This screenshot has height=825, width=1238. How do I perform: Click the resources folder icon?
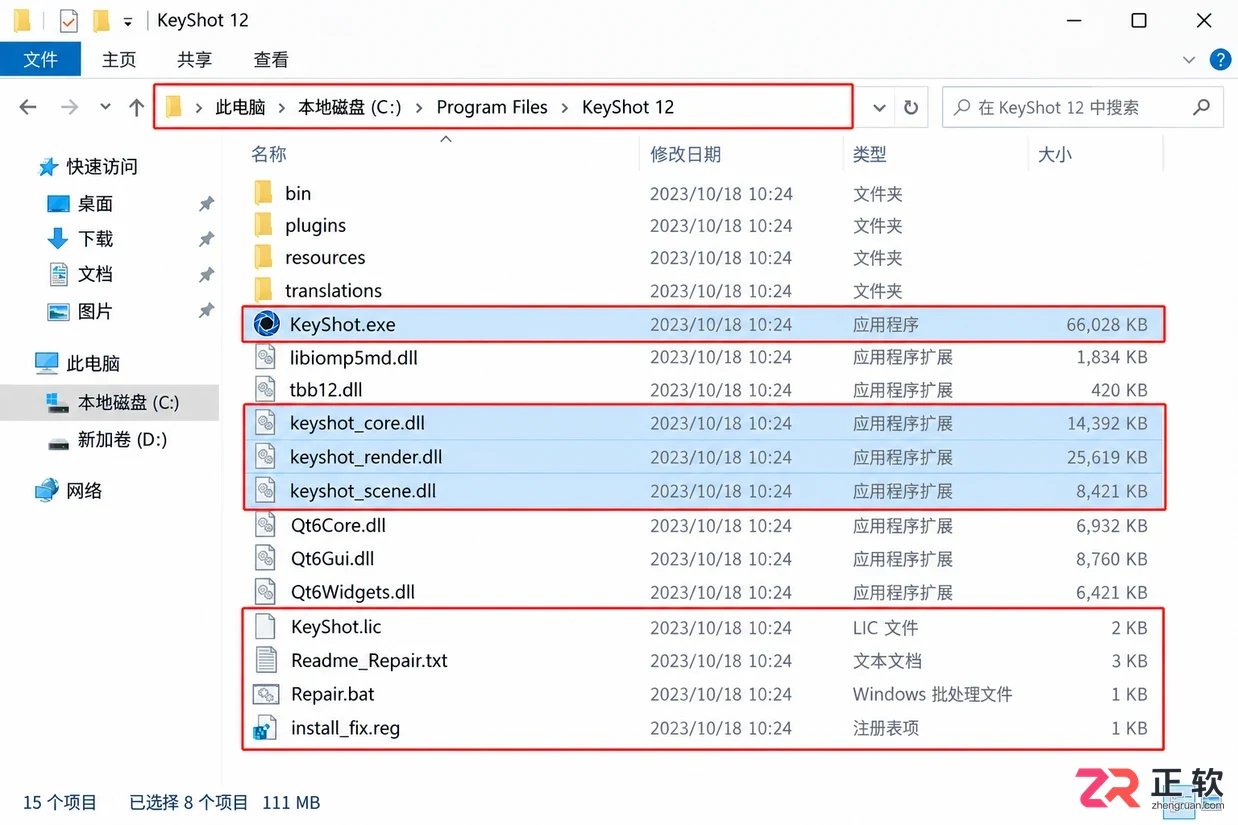(264, 257)
